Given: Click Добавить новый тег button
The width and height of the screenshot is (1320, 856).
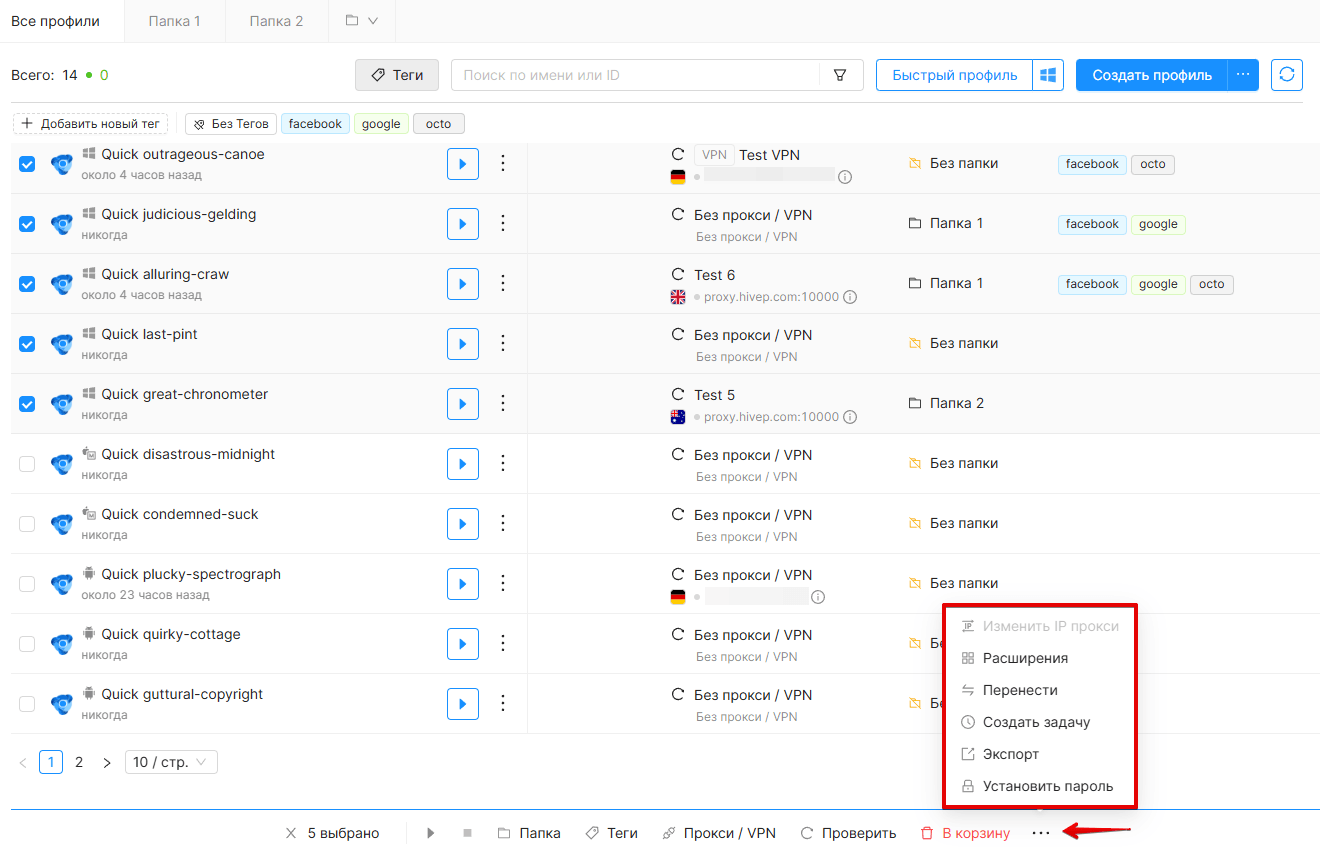Looking at the screenshot, I should click(x=90, y=124).
